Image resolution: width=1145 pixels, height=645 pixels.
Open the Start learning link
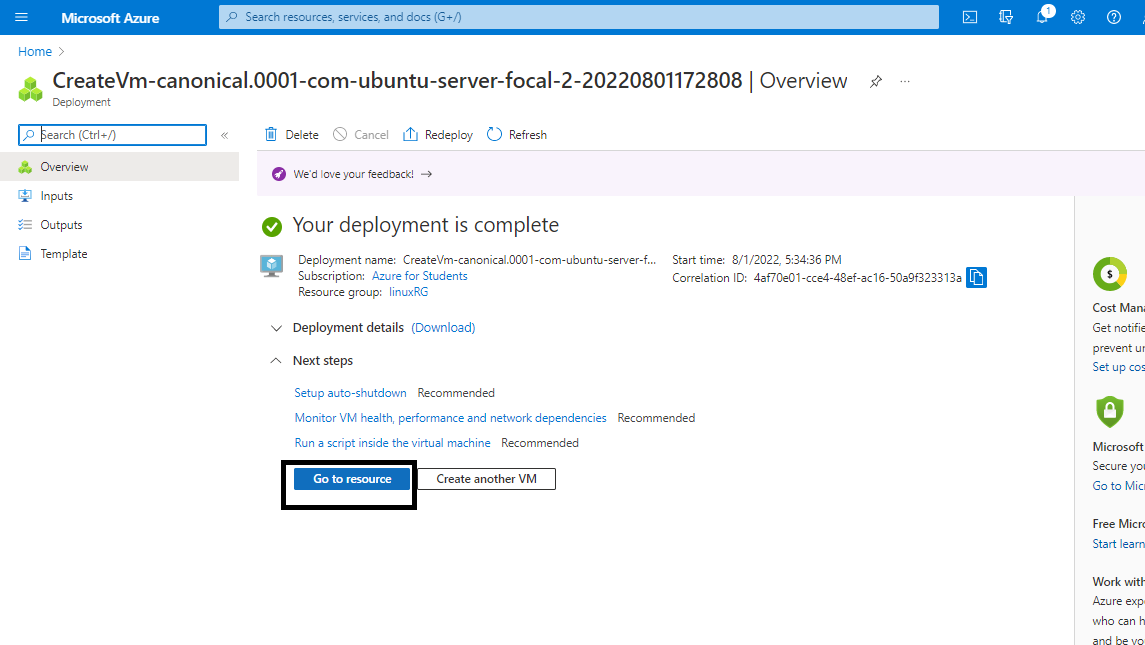pyautogui.click(x=1119, y=544)
